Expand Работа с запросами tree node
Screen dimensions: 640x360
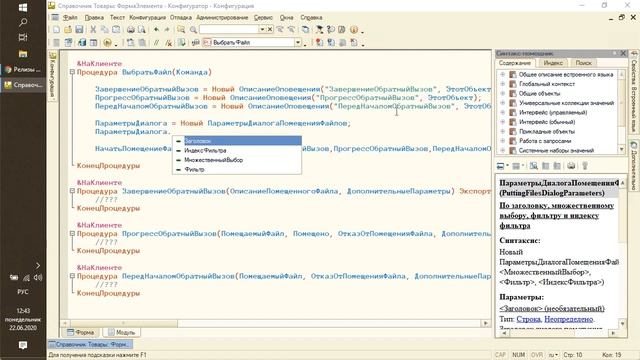tap(502, 141)
